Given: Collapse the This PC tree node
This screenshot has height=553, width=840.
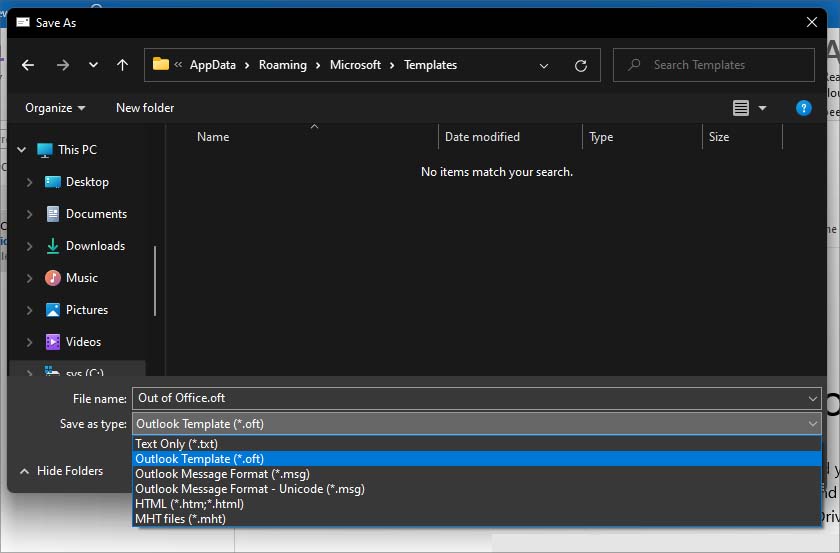Looking at the screenshot, I should click(x=21, y=150).
